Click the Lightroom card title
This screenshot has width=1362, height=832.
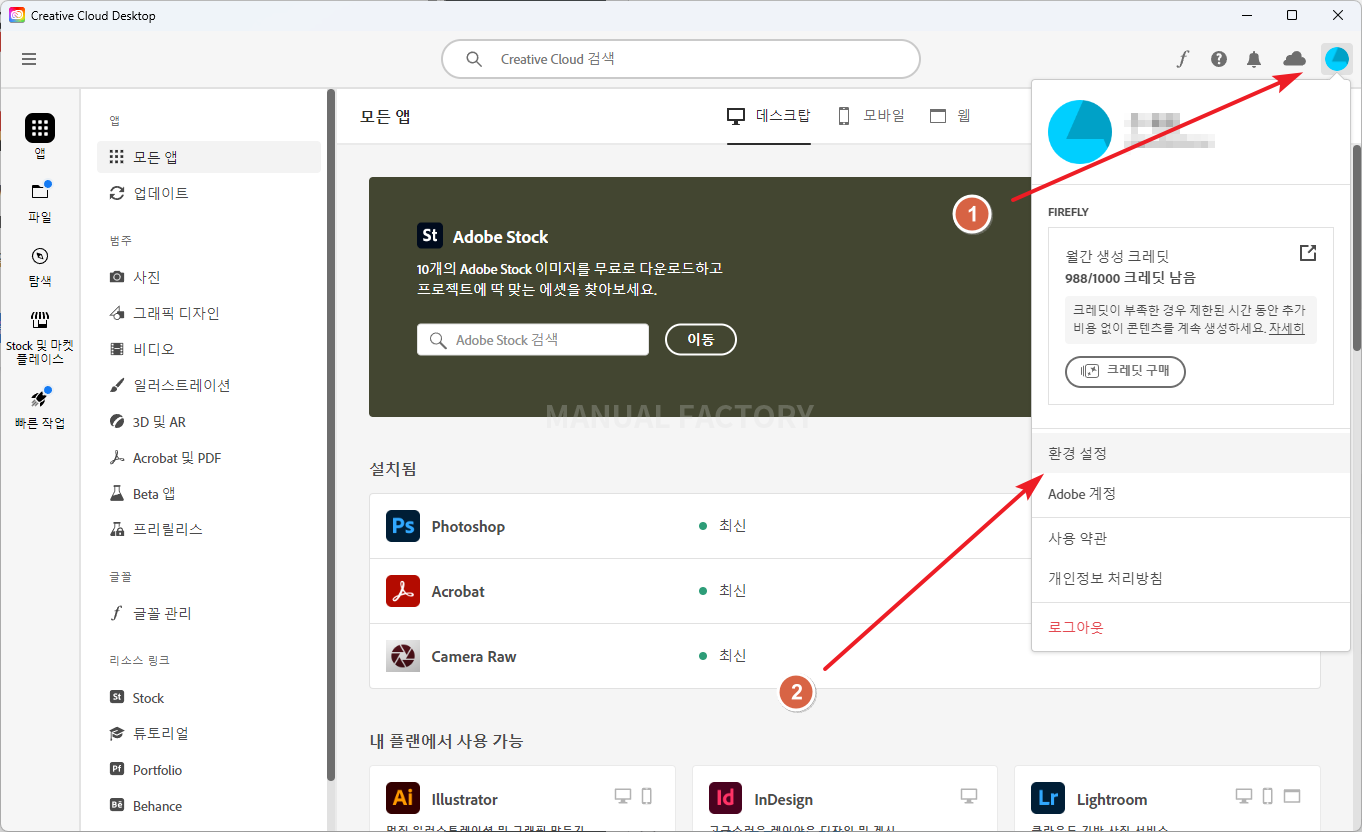[x=1112, y=799]
